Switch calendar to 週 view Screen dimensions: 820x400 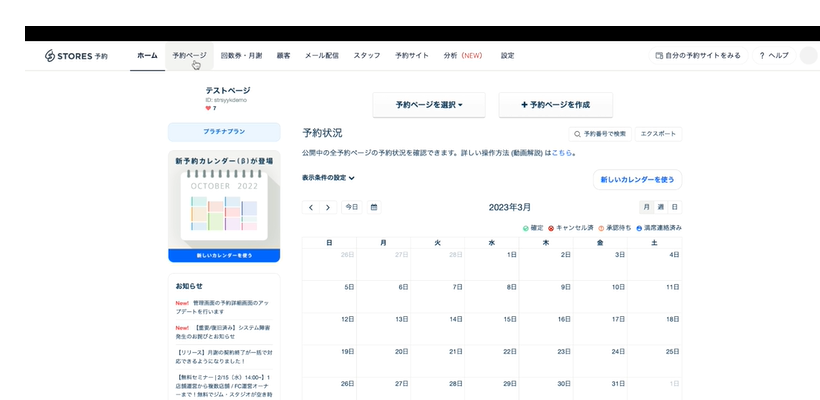point(661,207)
